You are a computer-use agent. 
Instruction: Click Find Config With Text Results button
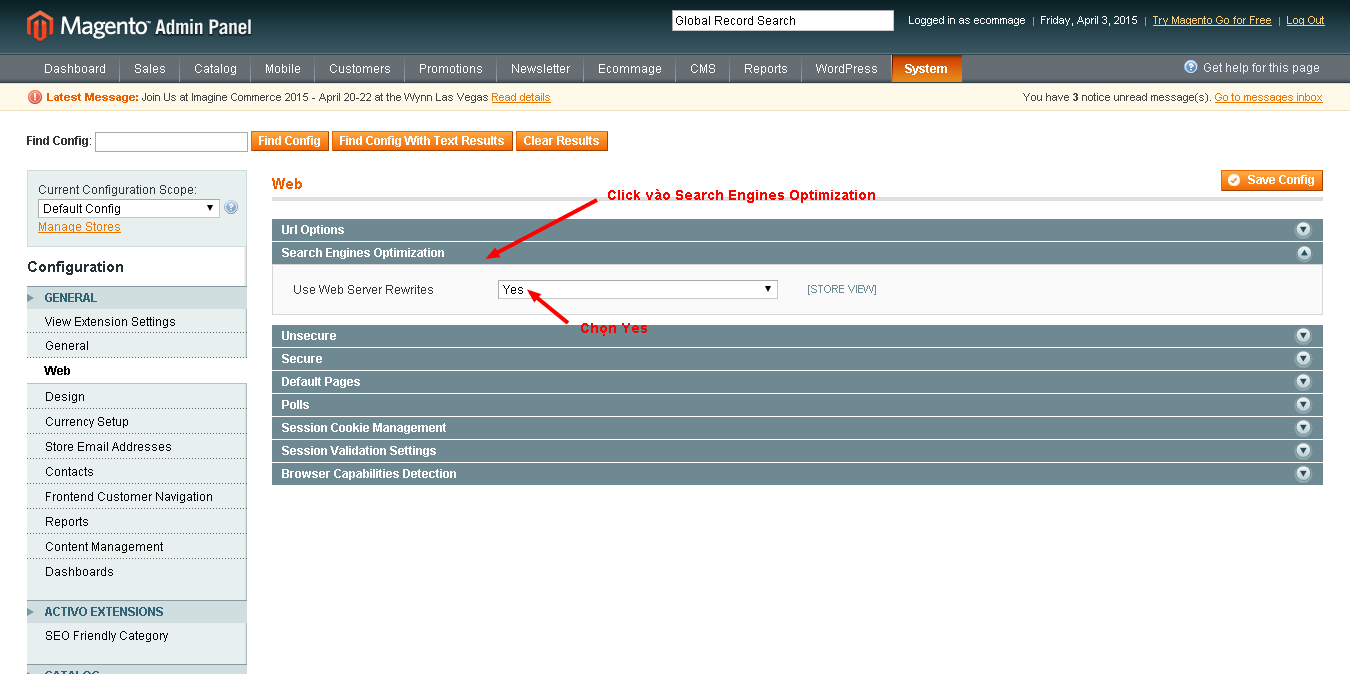[x=422, y=141]
